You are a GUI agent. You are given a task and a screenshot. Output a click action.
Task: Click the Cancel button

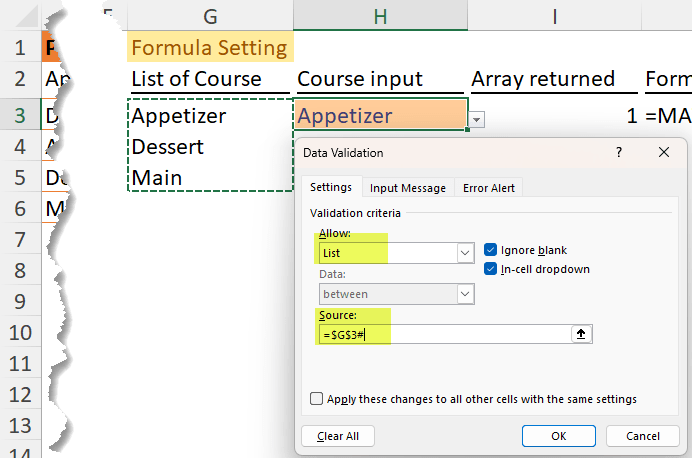tap(643, 436)
